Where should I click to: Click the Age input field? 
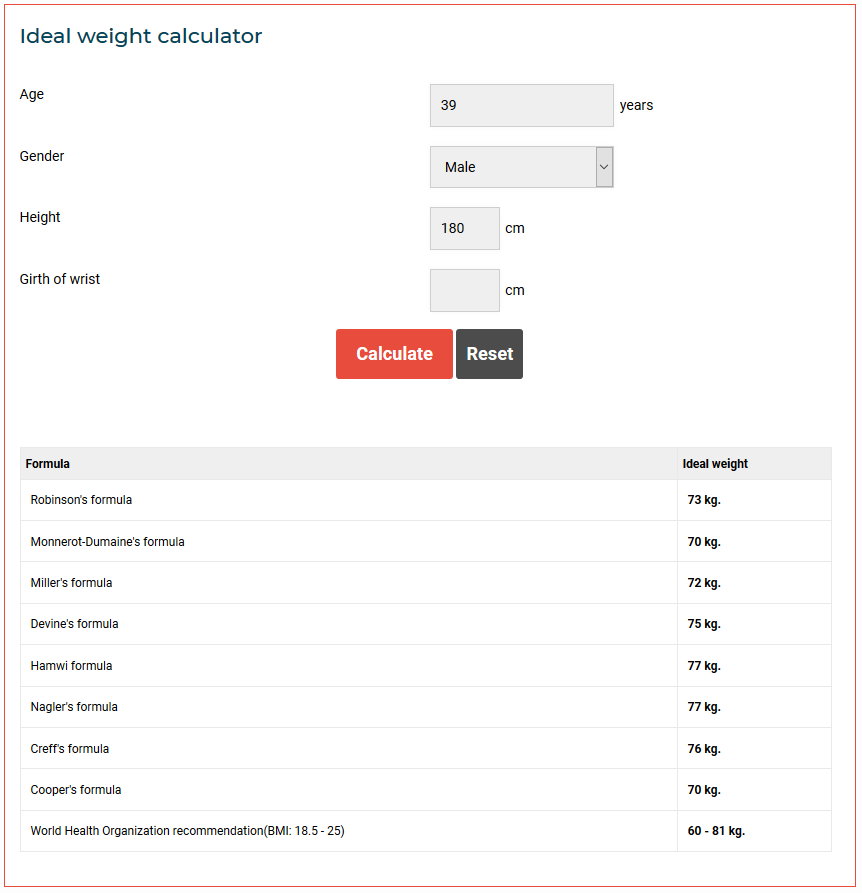[x=521, y=105]
